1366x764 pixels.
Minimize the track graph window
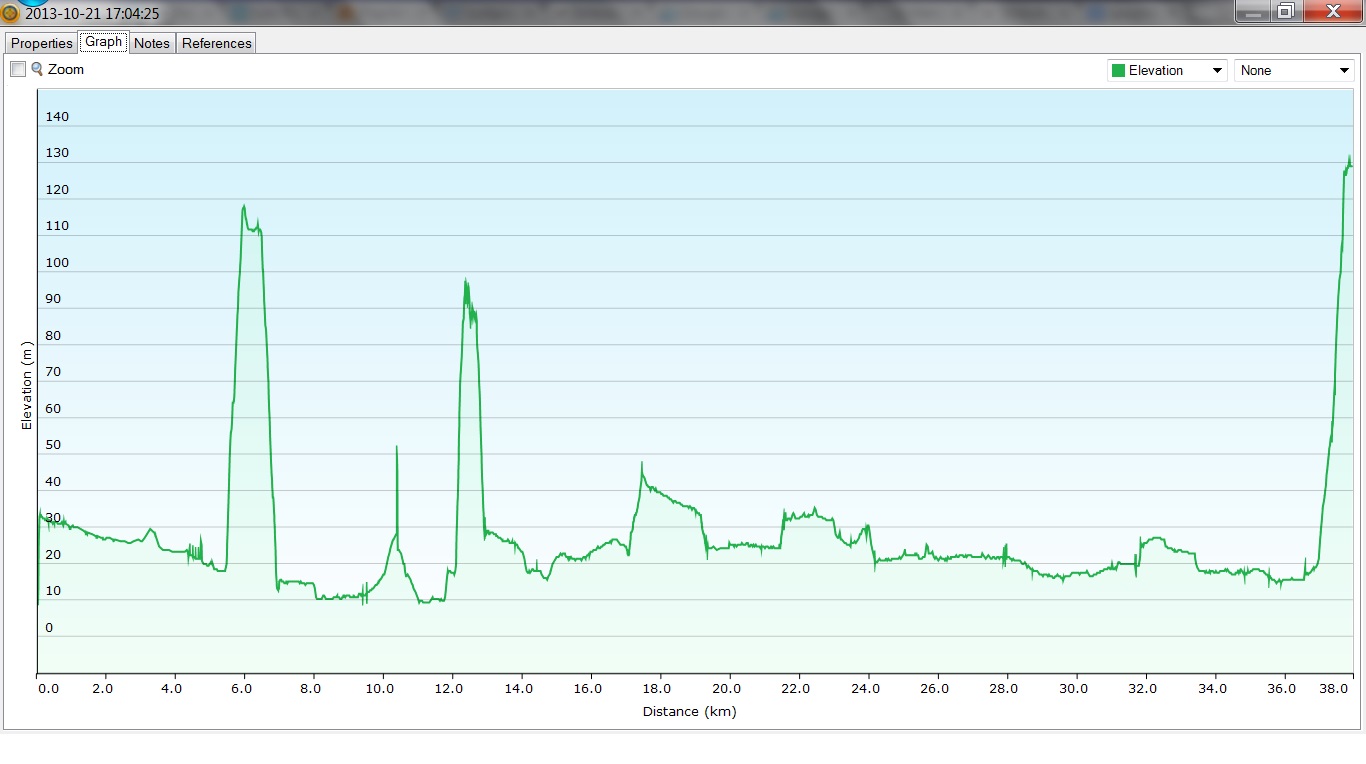tap(1253, 11)
